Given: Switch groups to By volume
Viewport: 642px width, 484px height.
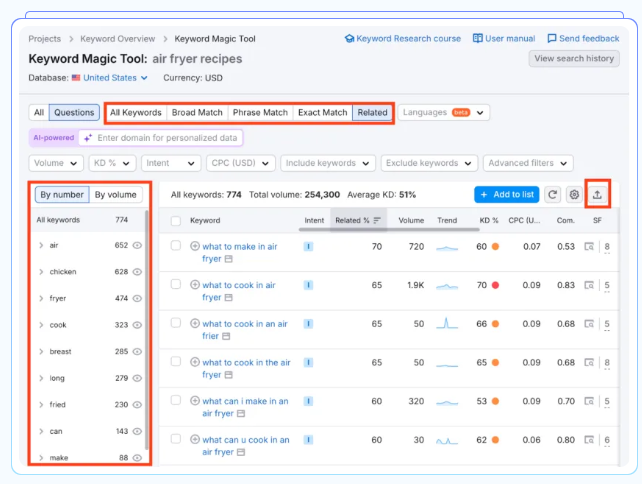Looking at the screenshot, I should (x=115, y=195).
